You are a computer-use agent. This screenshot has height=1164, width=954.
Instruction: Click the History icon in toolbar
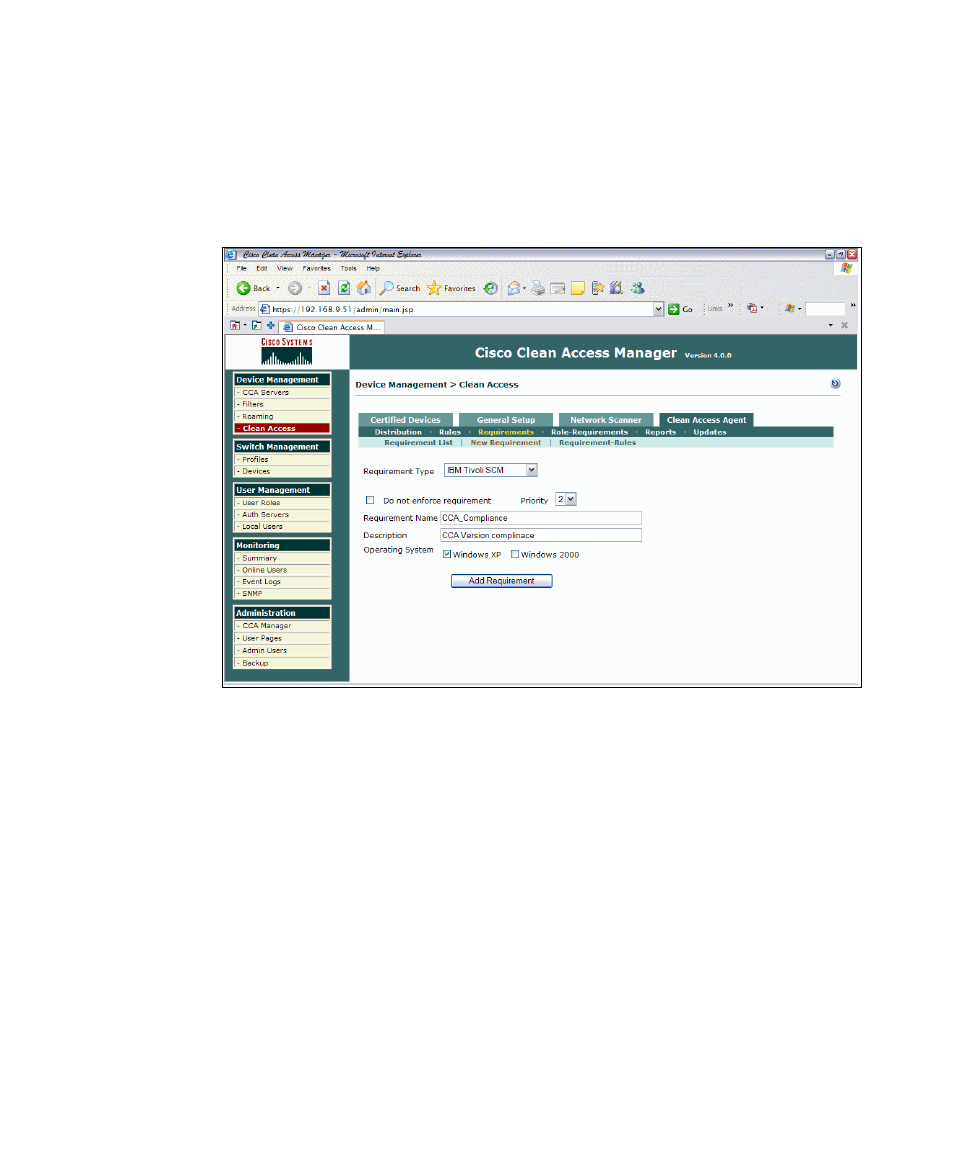click(491, 288)
